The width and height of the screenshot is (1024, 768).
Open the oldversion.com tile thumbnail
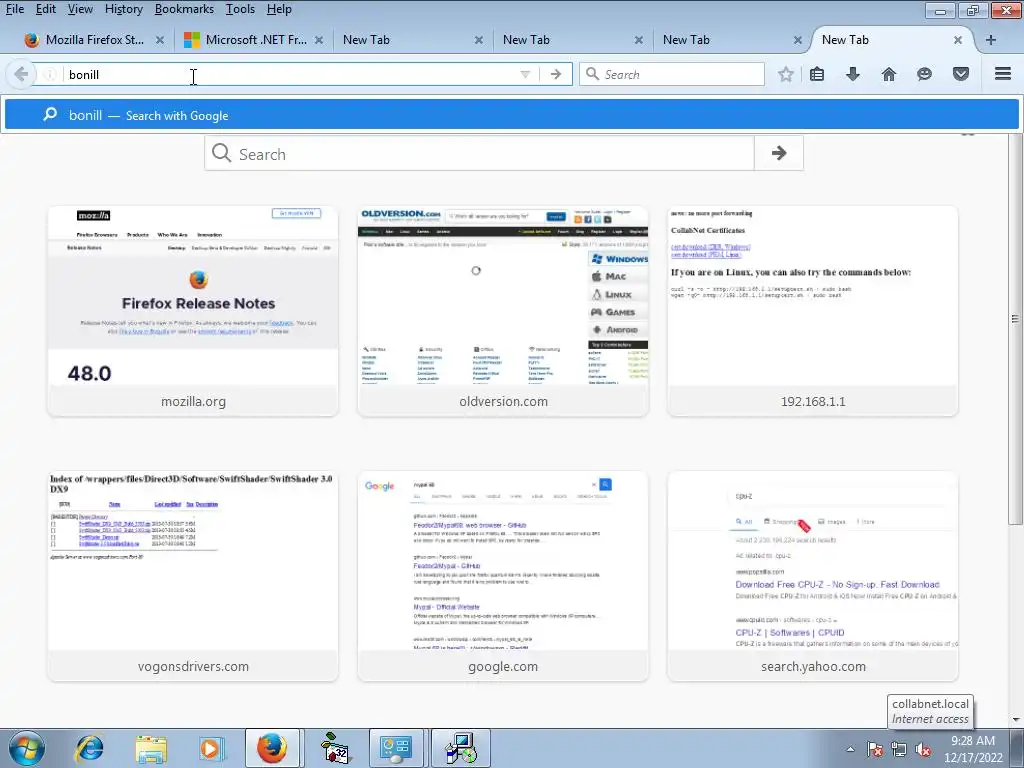(503, 296)
